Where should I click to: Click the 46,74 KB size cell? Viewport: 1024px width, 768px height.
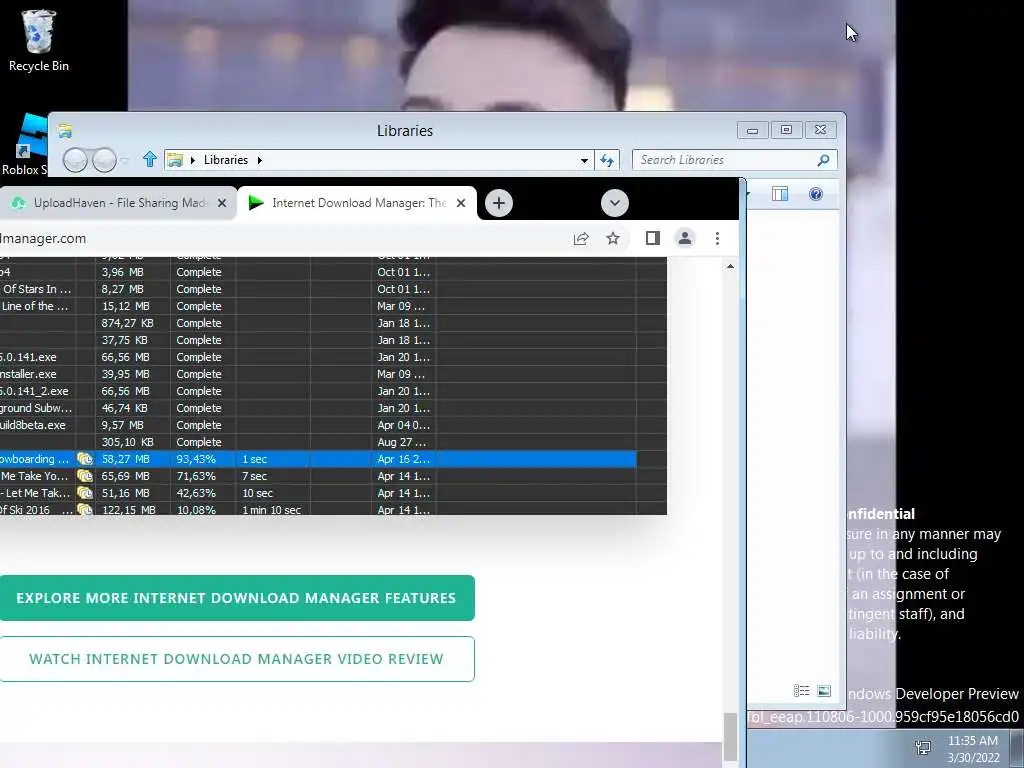click(125, 408)
